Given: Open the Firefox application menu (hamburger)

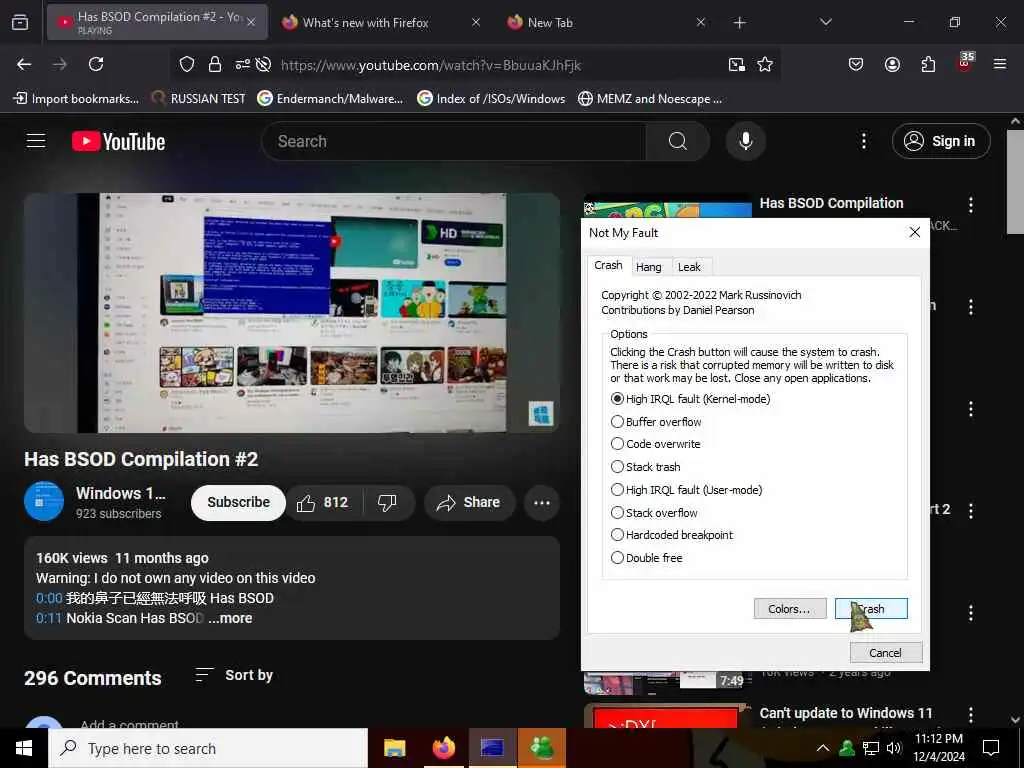Looking at the screenshot, I should pyautogui.click(x=999, y=64).
